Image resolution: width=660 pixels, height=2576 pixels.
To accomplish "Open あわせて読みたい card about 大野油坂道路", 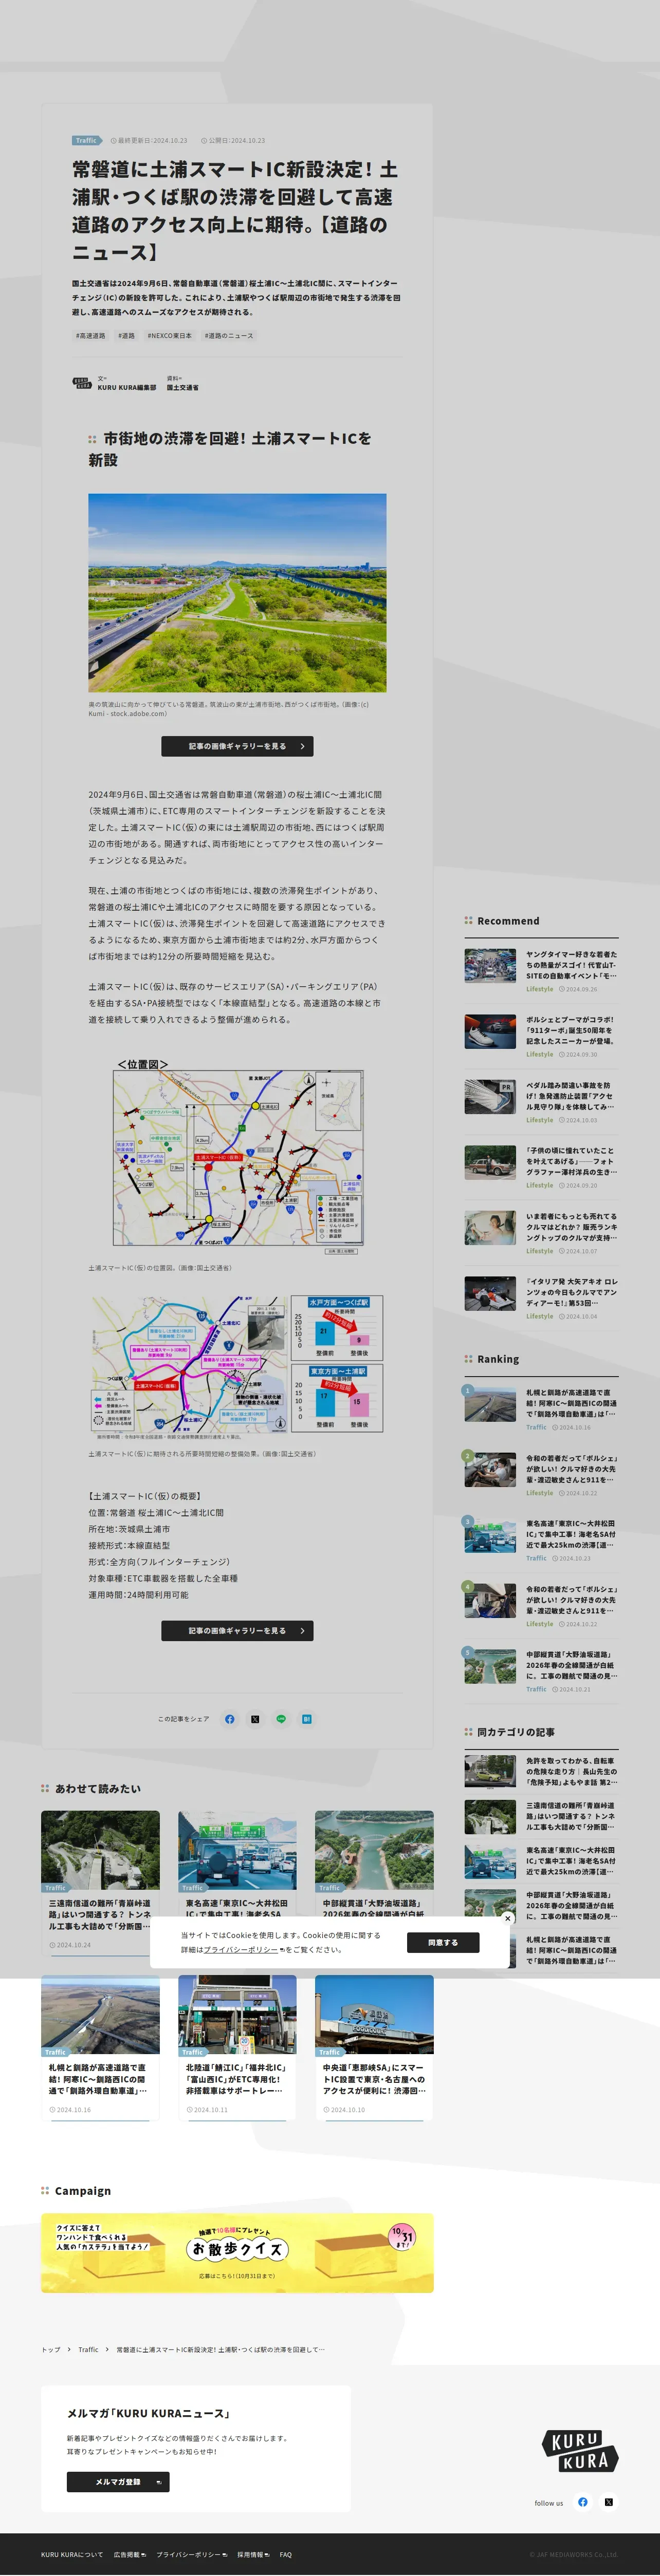I will pyautogui.click(x=374, y=1864).
